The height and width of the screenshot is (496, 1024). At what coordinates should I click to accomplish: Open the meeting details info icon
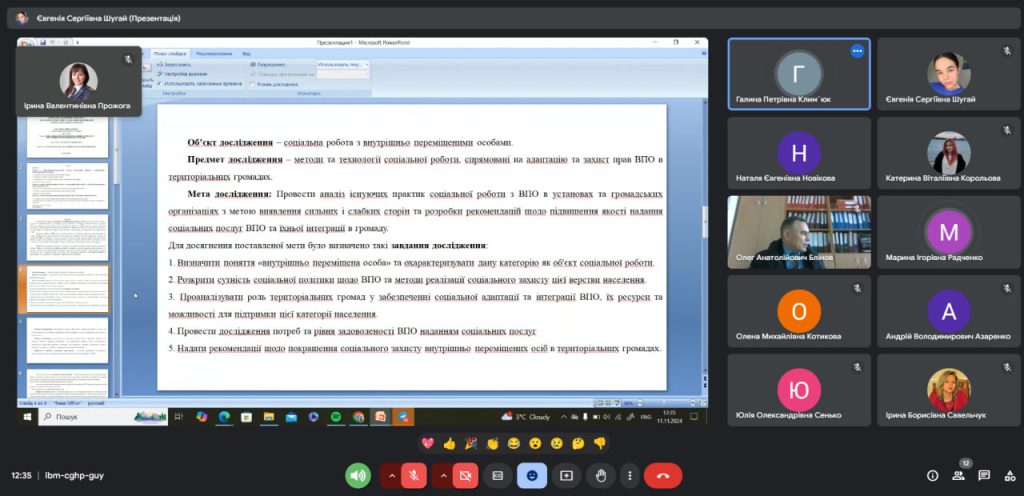(932, 475)
